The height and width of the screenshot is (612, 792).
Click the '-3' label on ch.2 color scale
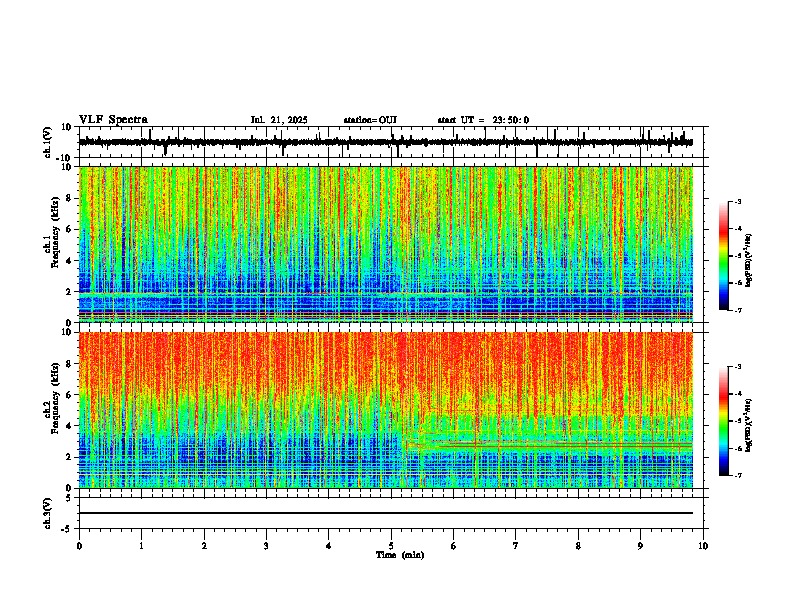point(738,367)
